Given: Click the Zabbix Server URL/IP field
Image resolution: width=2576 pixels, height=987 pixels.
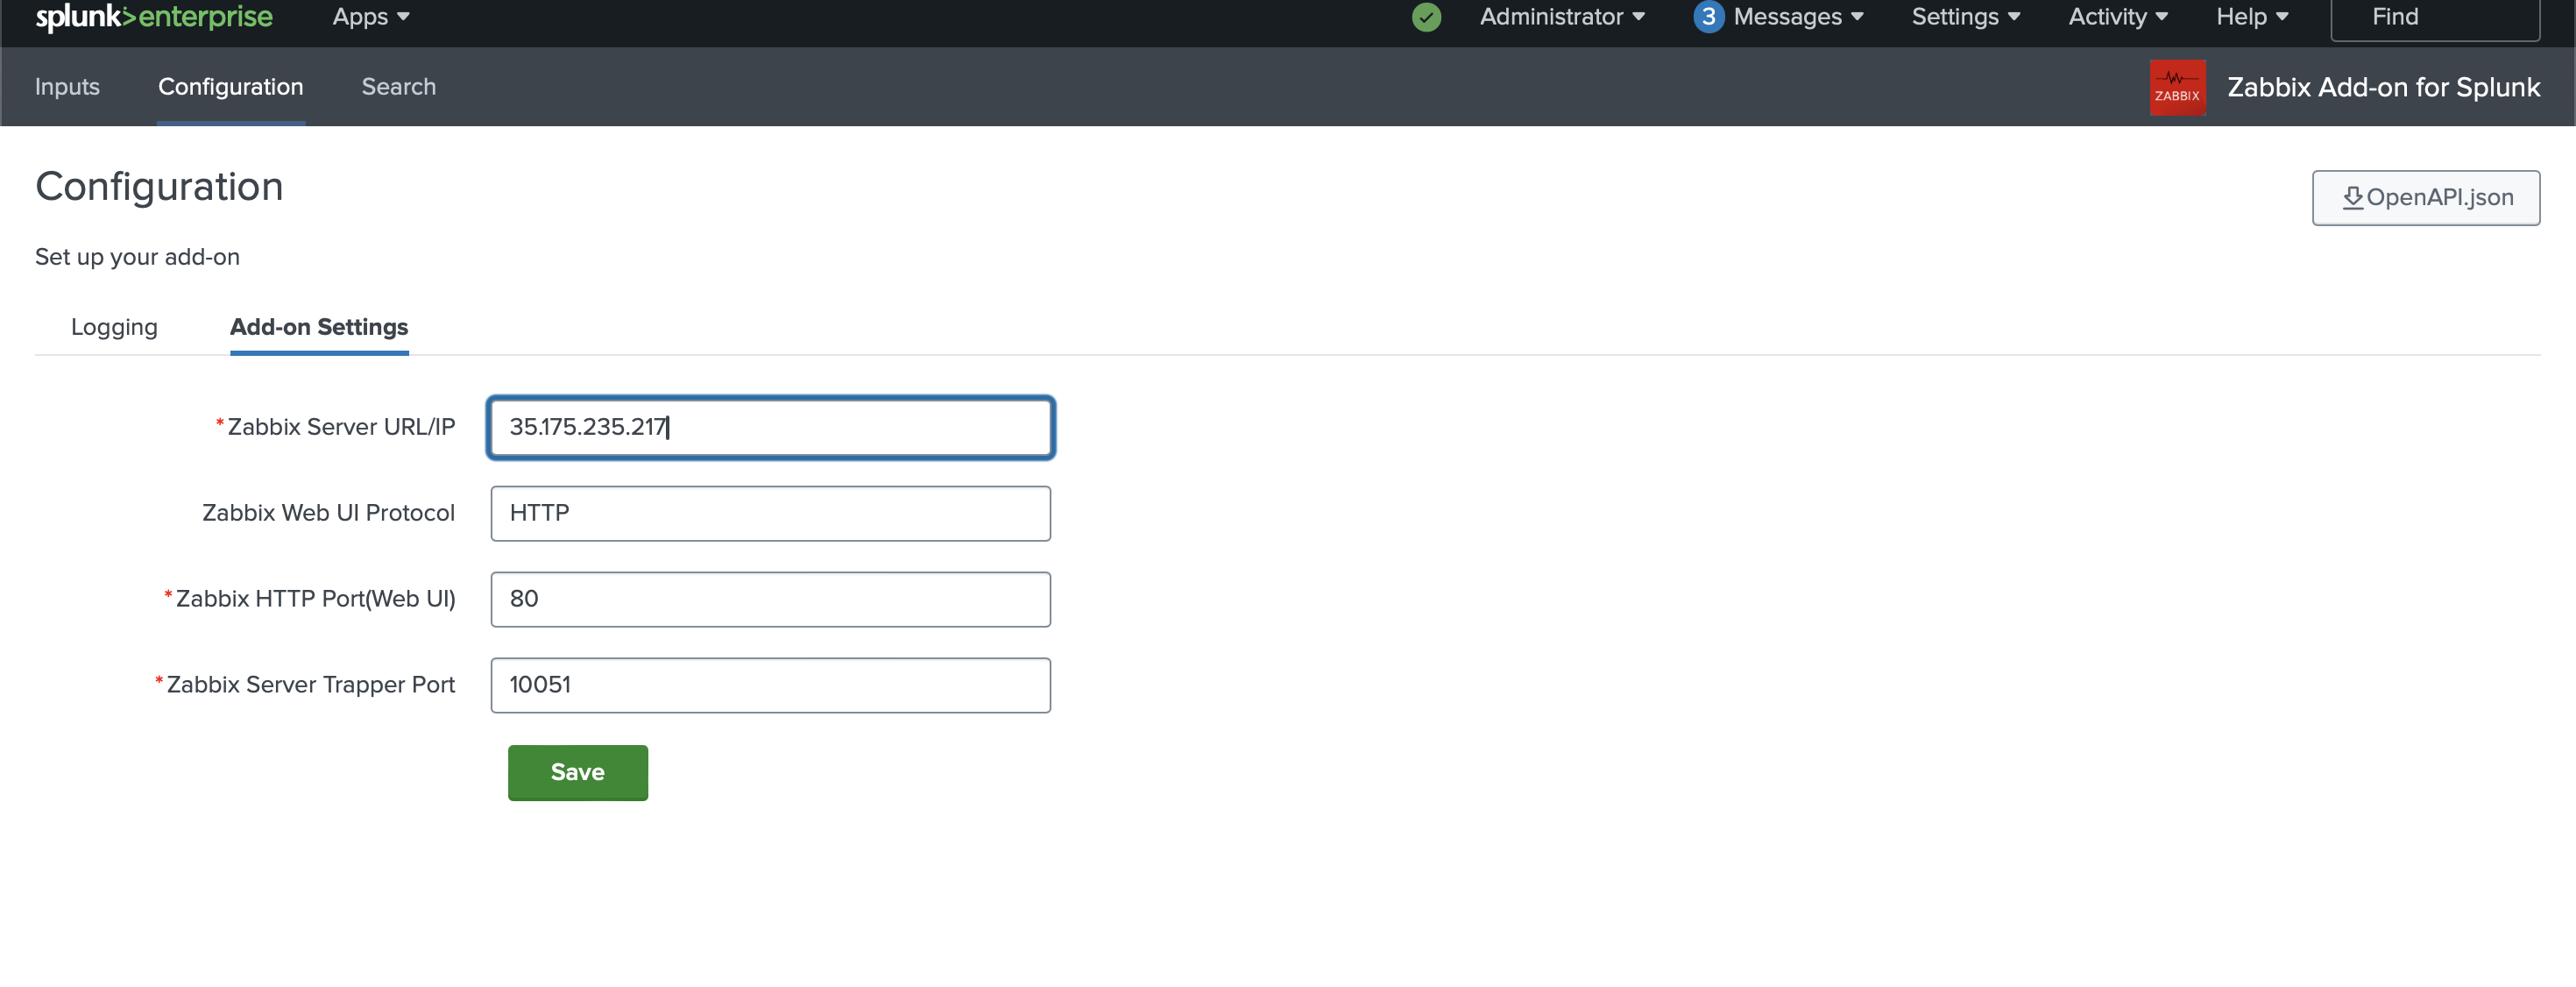Looking at the screenshot, I should 770,428.
